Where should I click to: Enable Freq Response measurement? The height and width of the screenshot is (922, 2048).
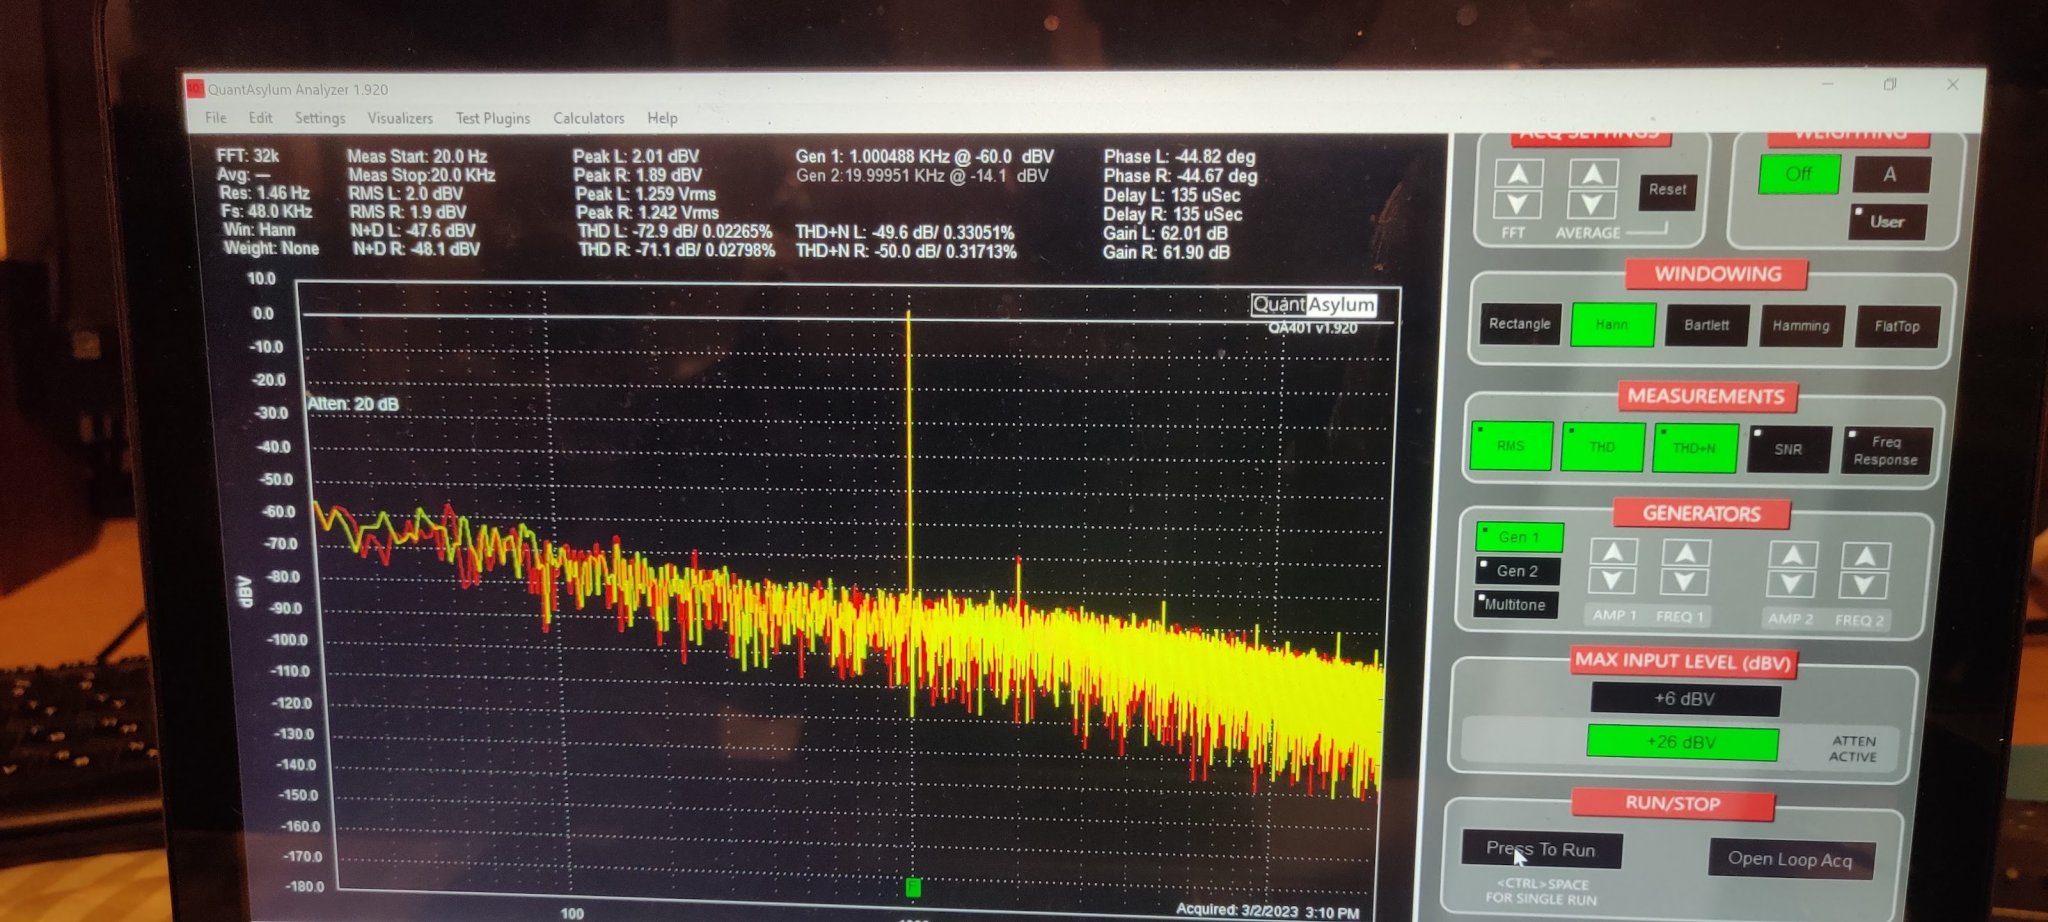point(1884,451)
